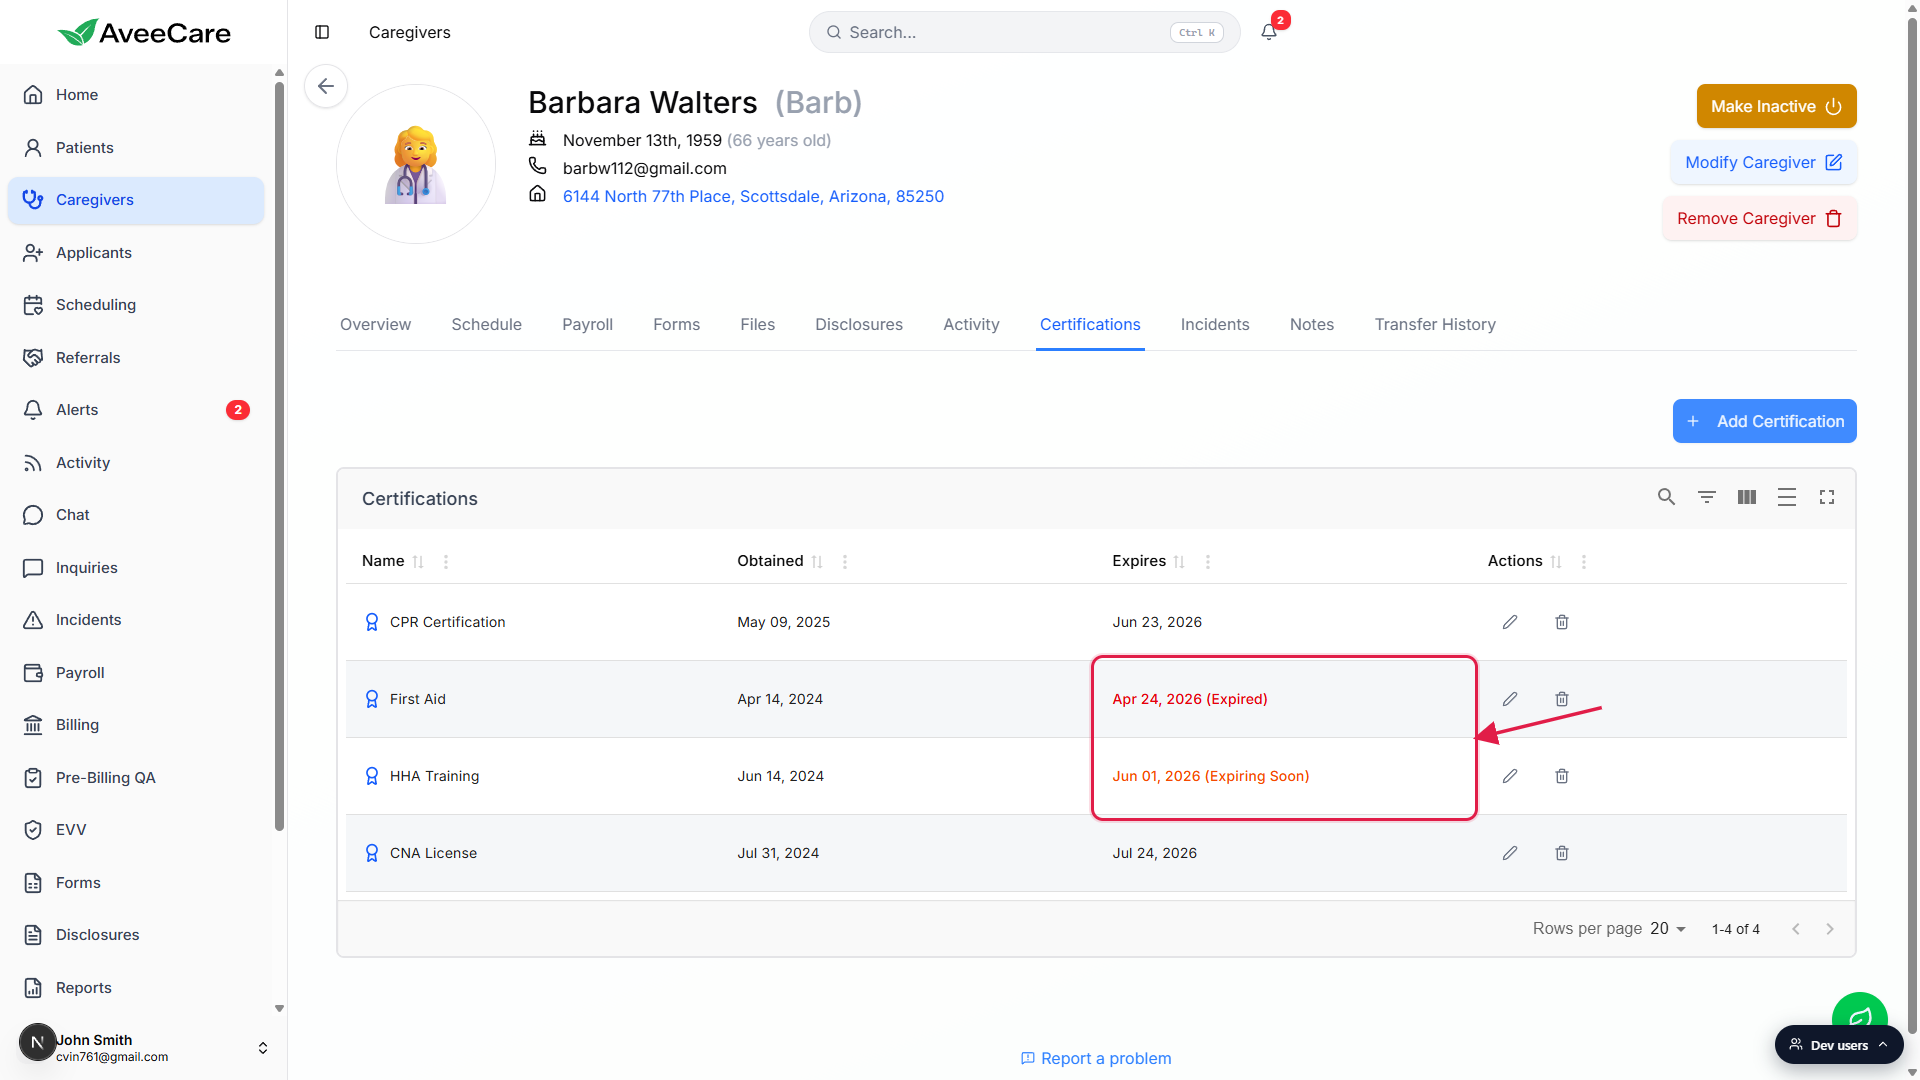Switch to the Transfer History tab

(x=1434, y=324)
